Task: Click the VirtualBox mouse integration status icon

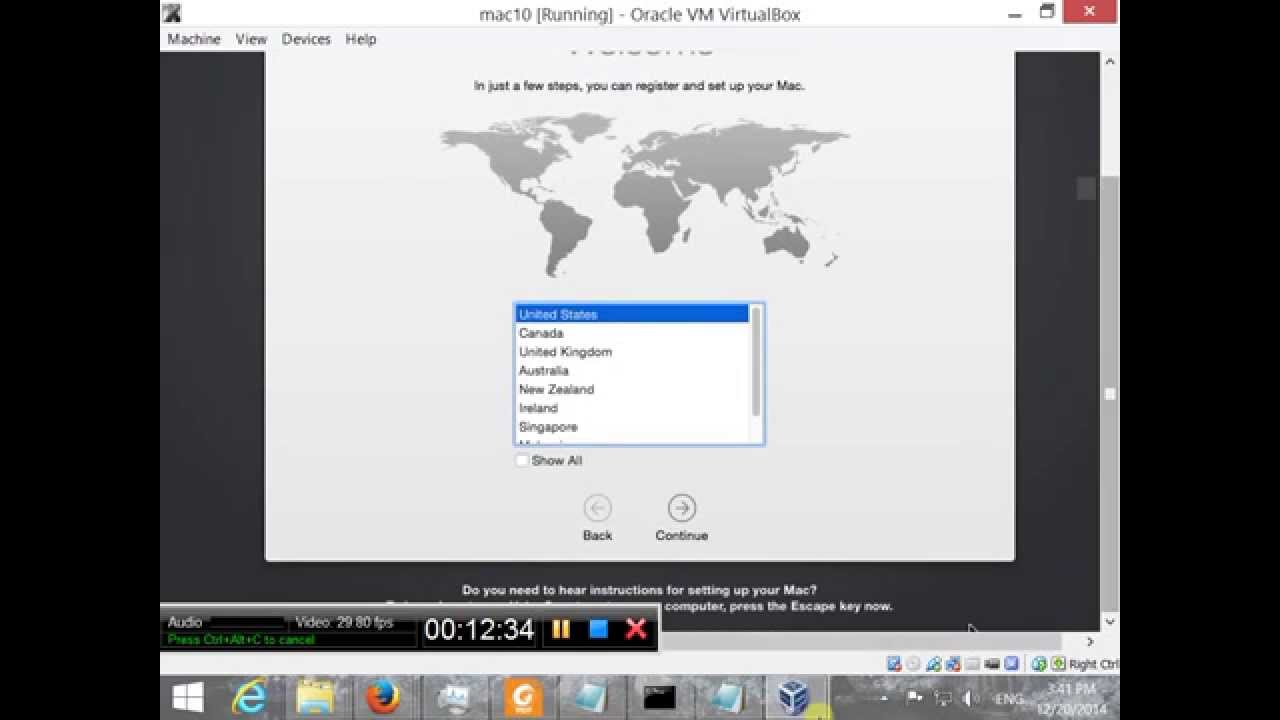Action: click(1039, 664)
